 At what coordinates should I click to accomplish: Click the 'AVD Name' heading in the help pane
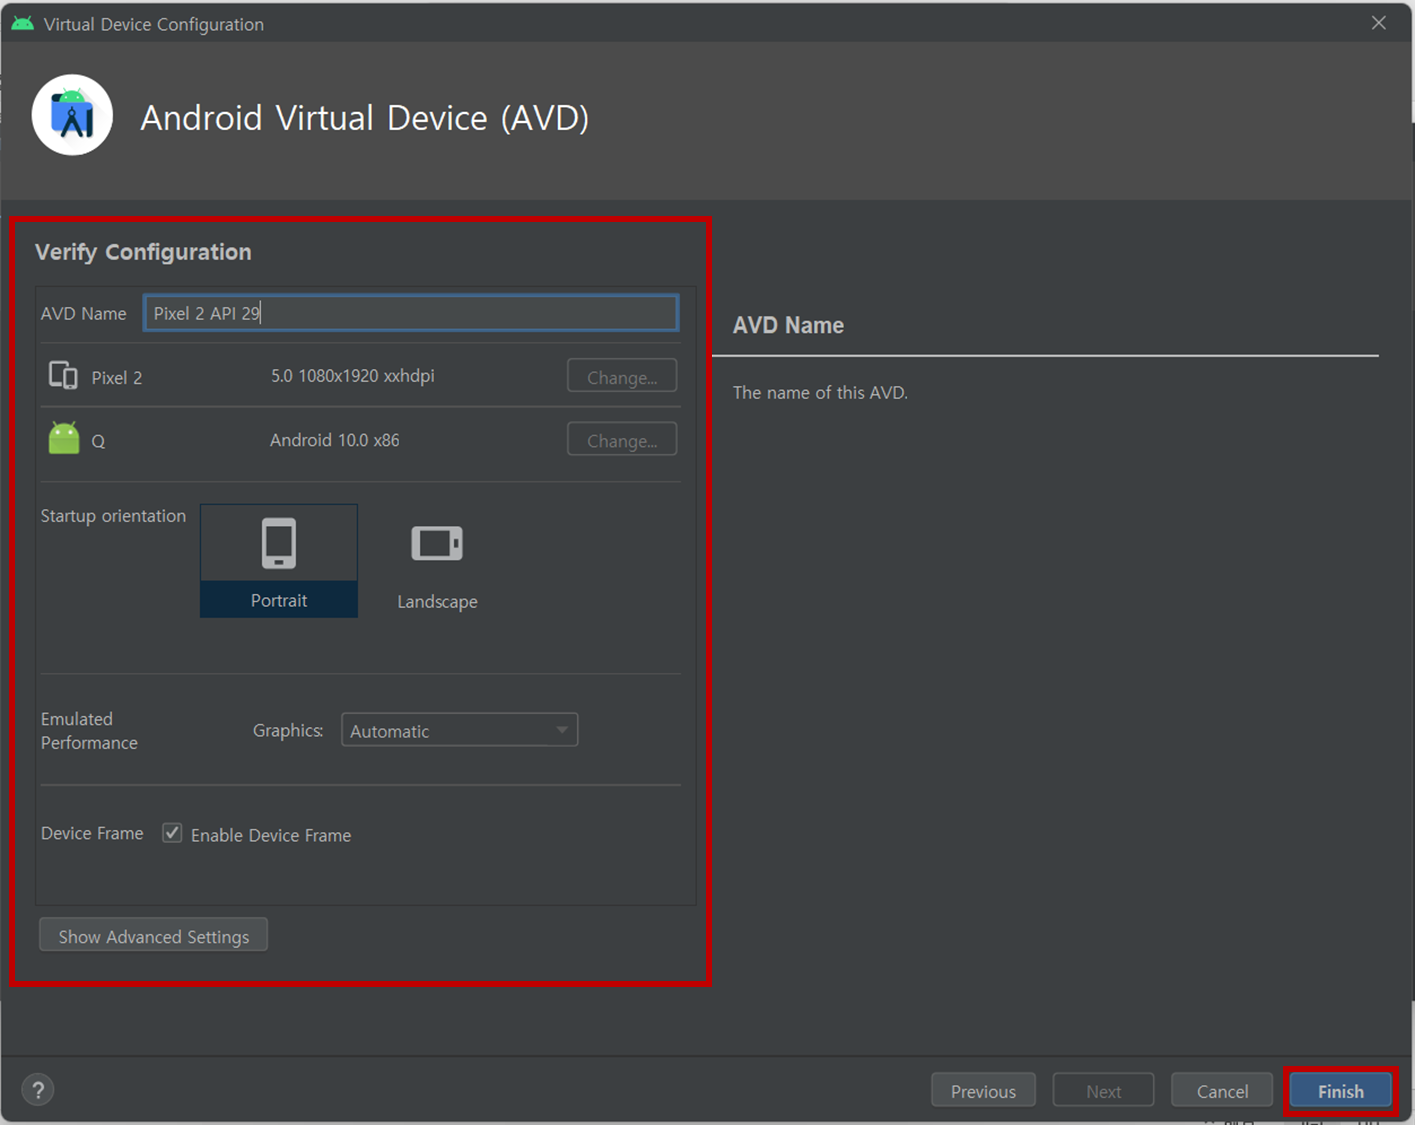pyautogui.click(x=788, y=325)
